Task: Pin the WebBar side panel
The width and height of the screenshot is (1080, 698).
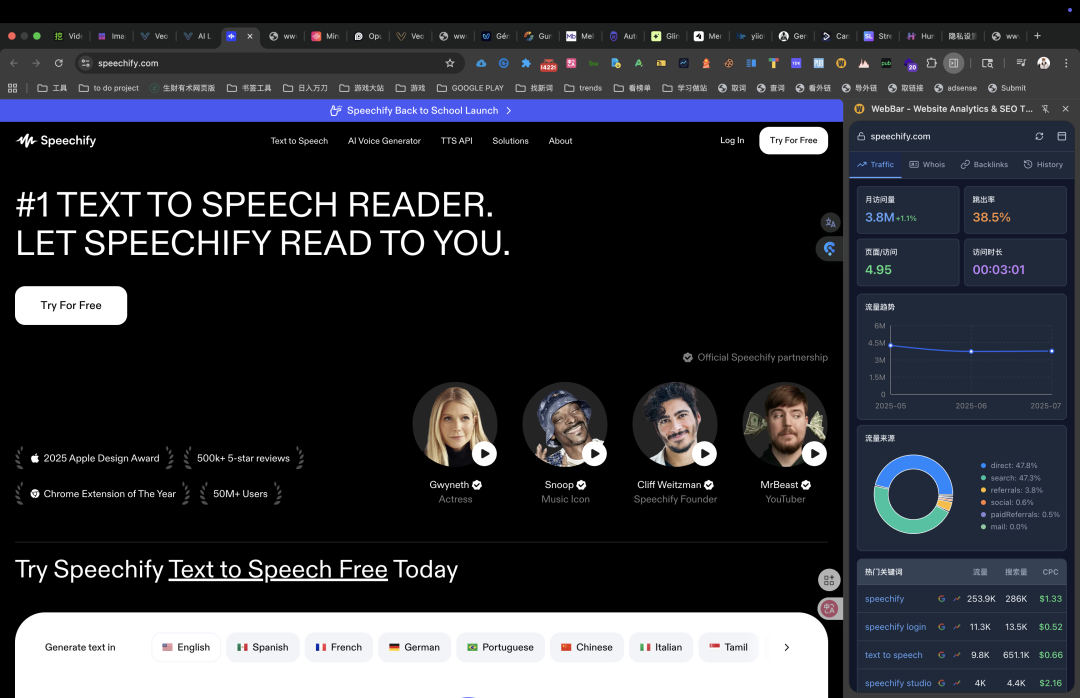Action: (1045, 109)
